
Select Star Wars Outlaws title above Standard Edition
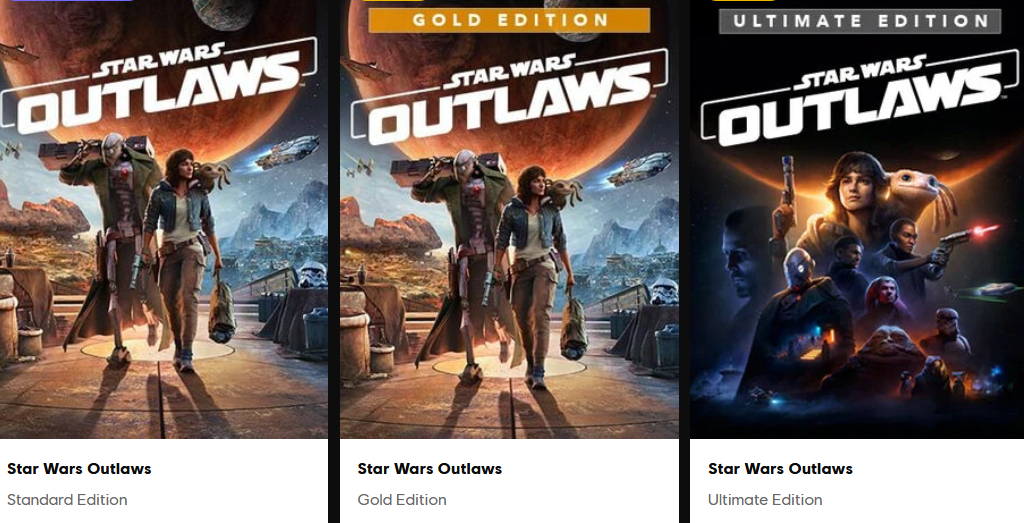pos(79,469)
